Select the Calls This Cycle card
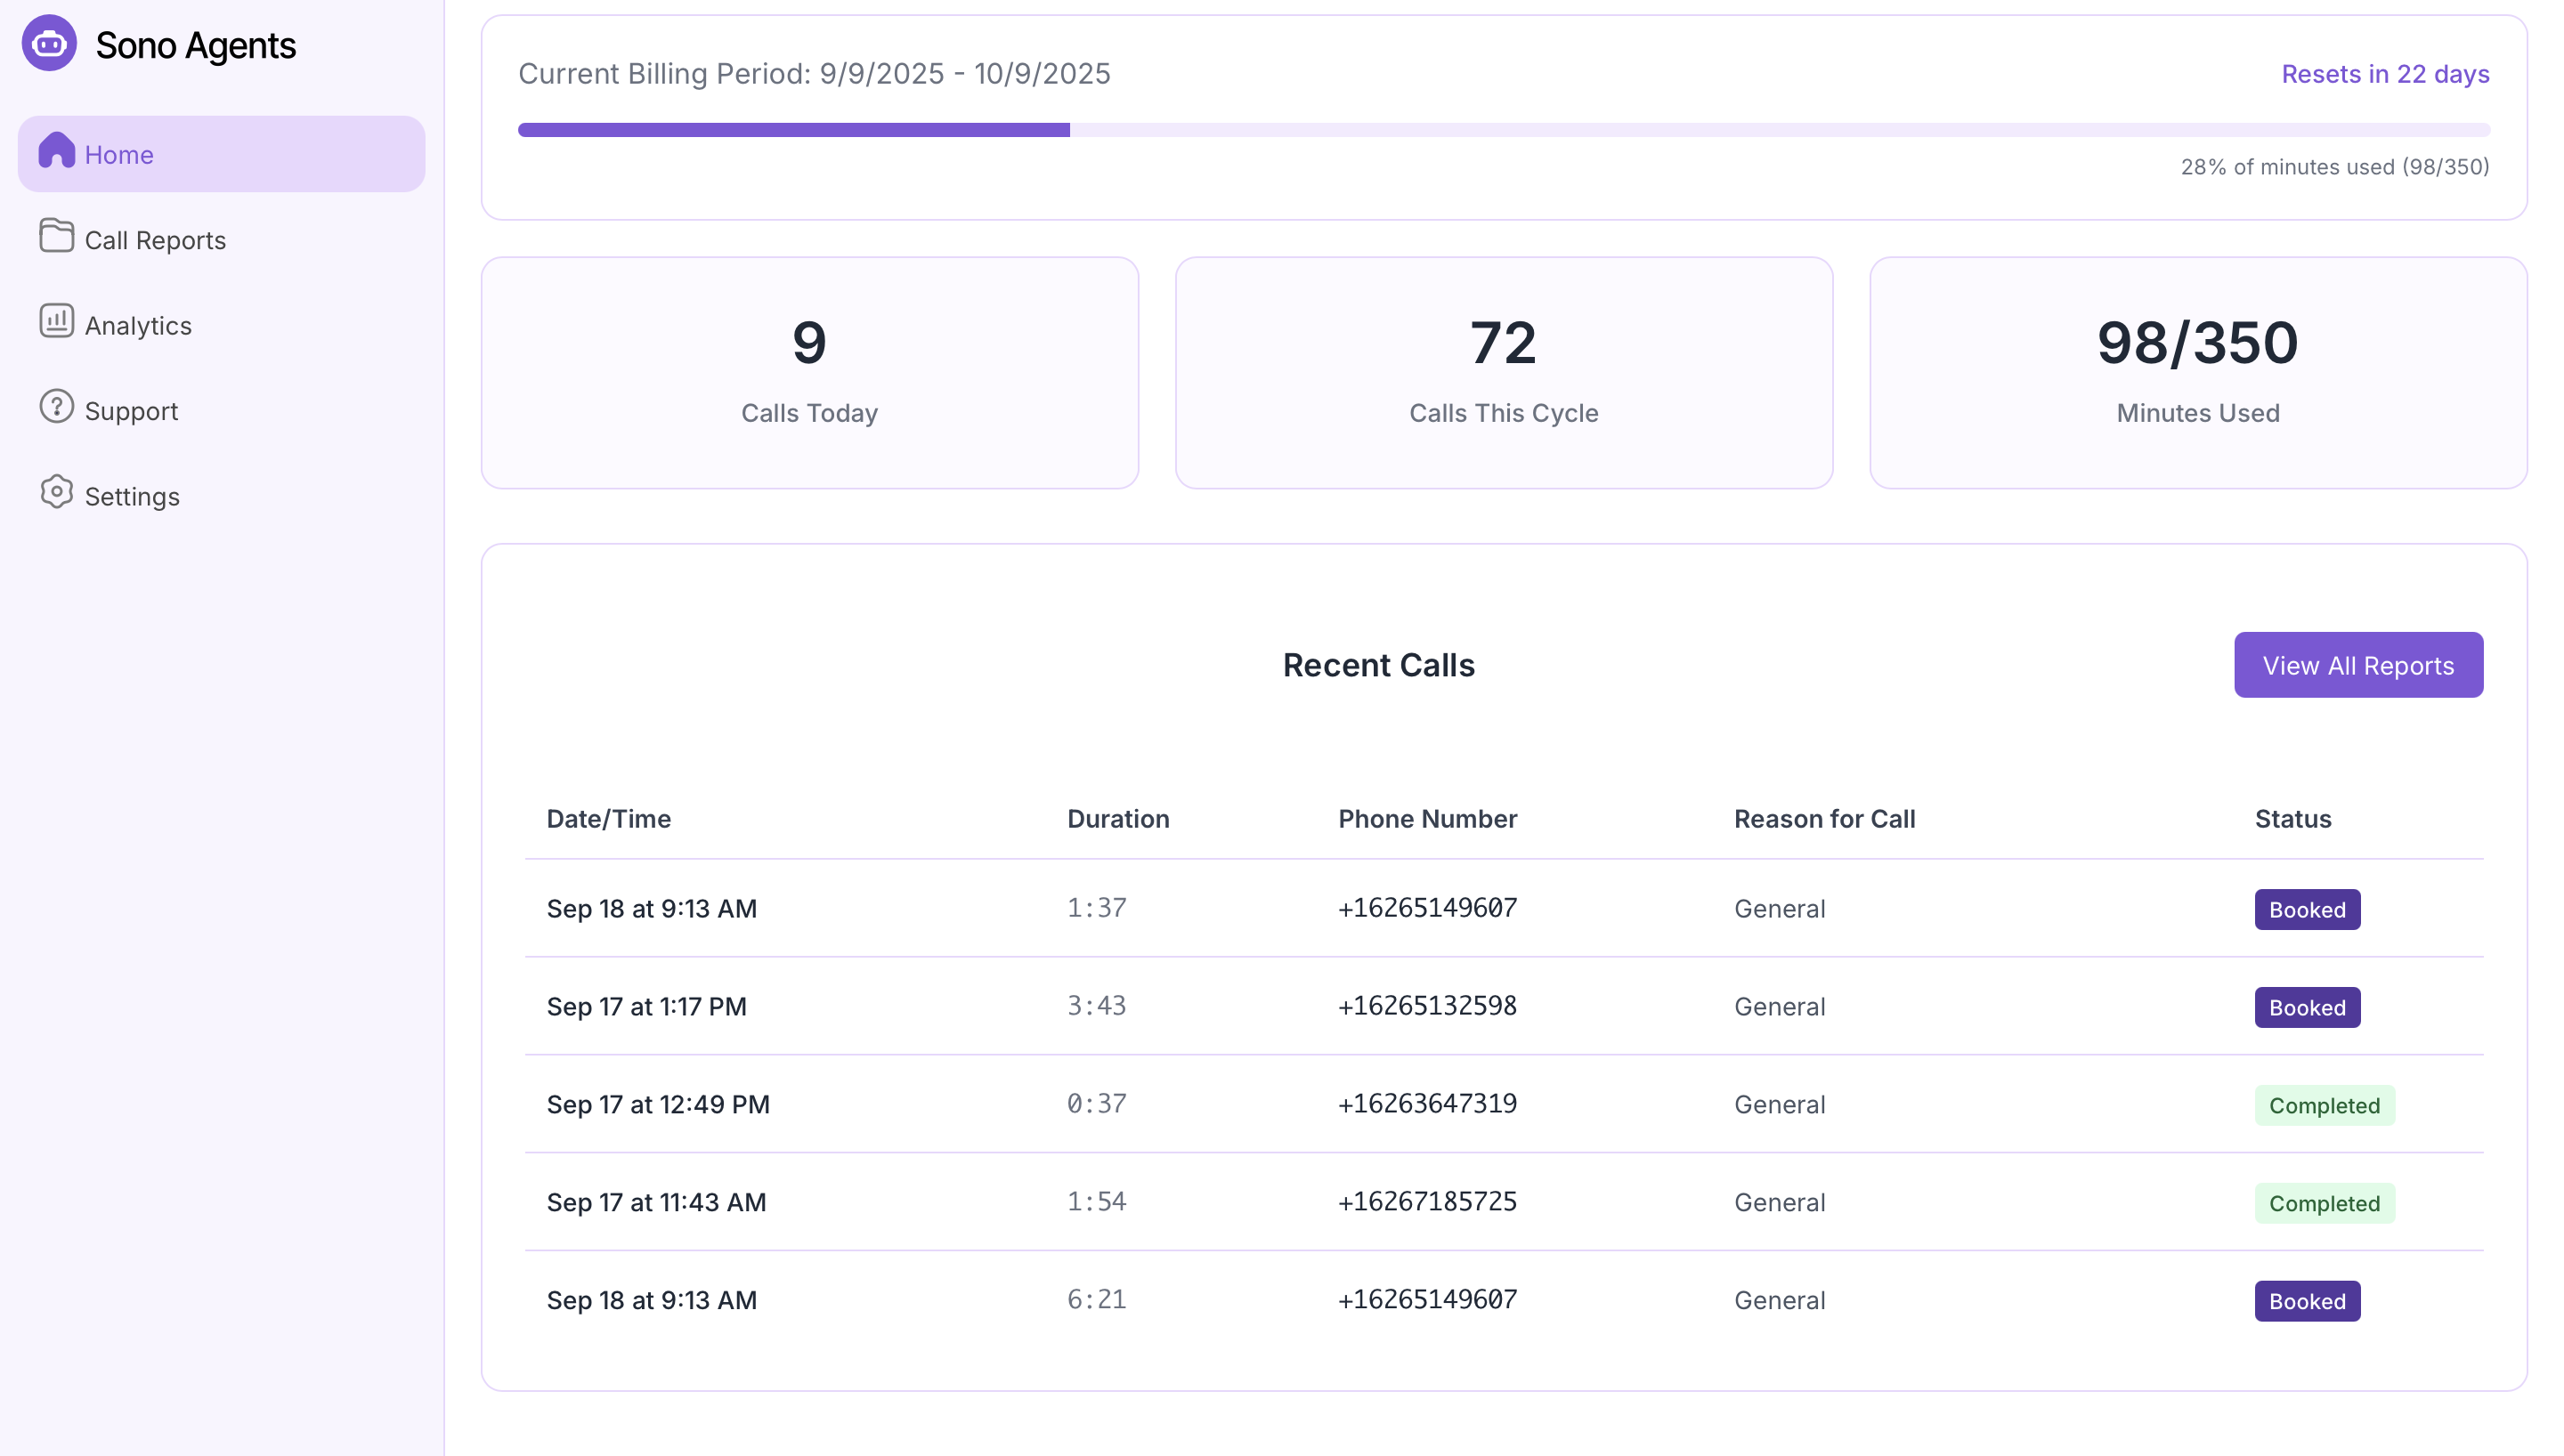The height and width of the screenshot is (1456, 2564). tap(1503, 372)
